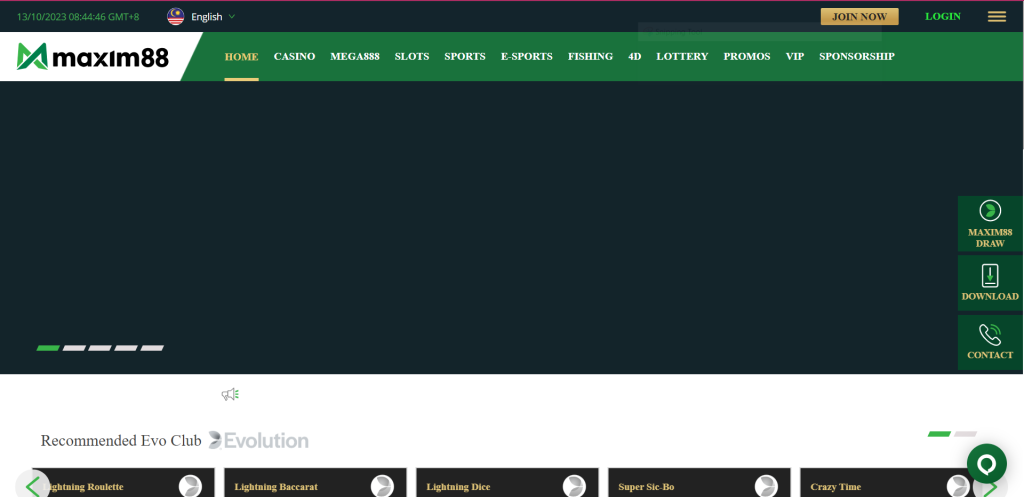Open the Super Sic-Bo game card

click(x=699, y=483)
